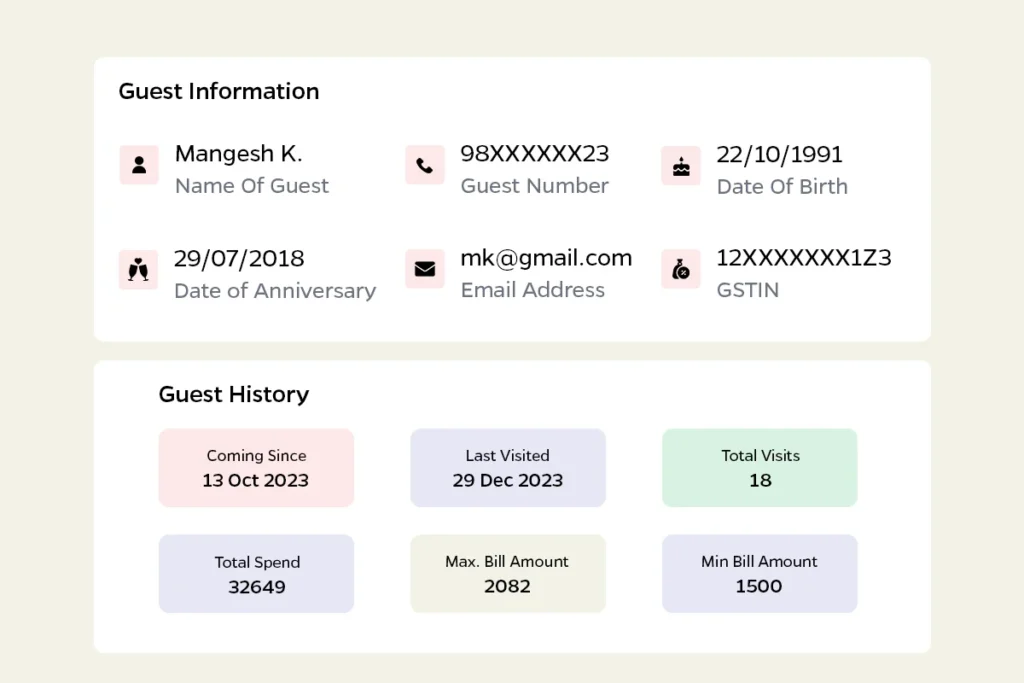Image resolution: width=1024 pixels, height=683 pixels.
Task: Click the money bag GSTIN icon
Action: pos(681,268)
